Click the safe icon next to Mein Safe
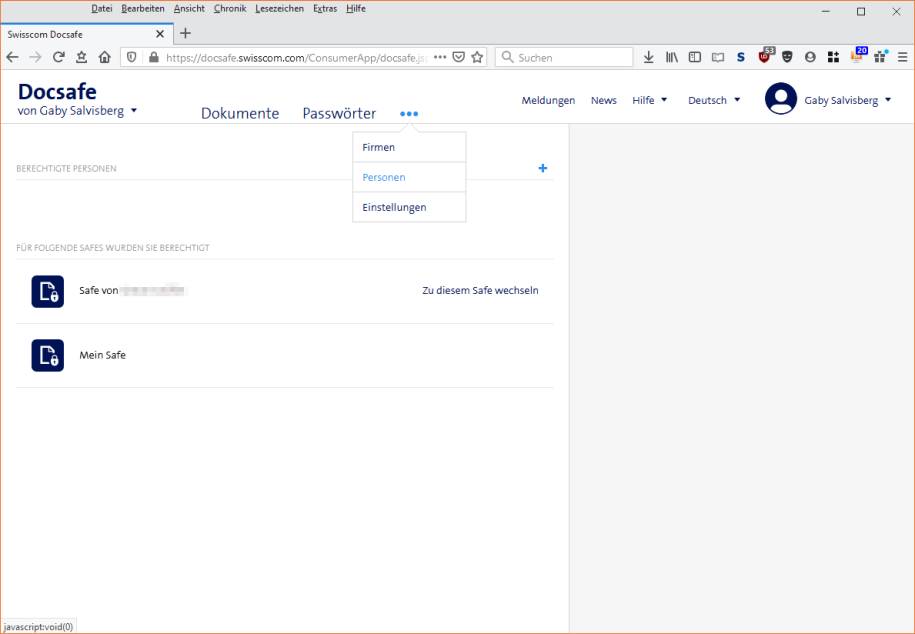This screenshot has width=915, height=634. 48,355
